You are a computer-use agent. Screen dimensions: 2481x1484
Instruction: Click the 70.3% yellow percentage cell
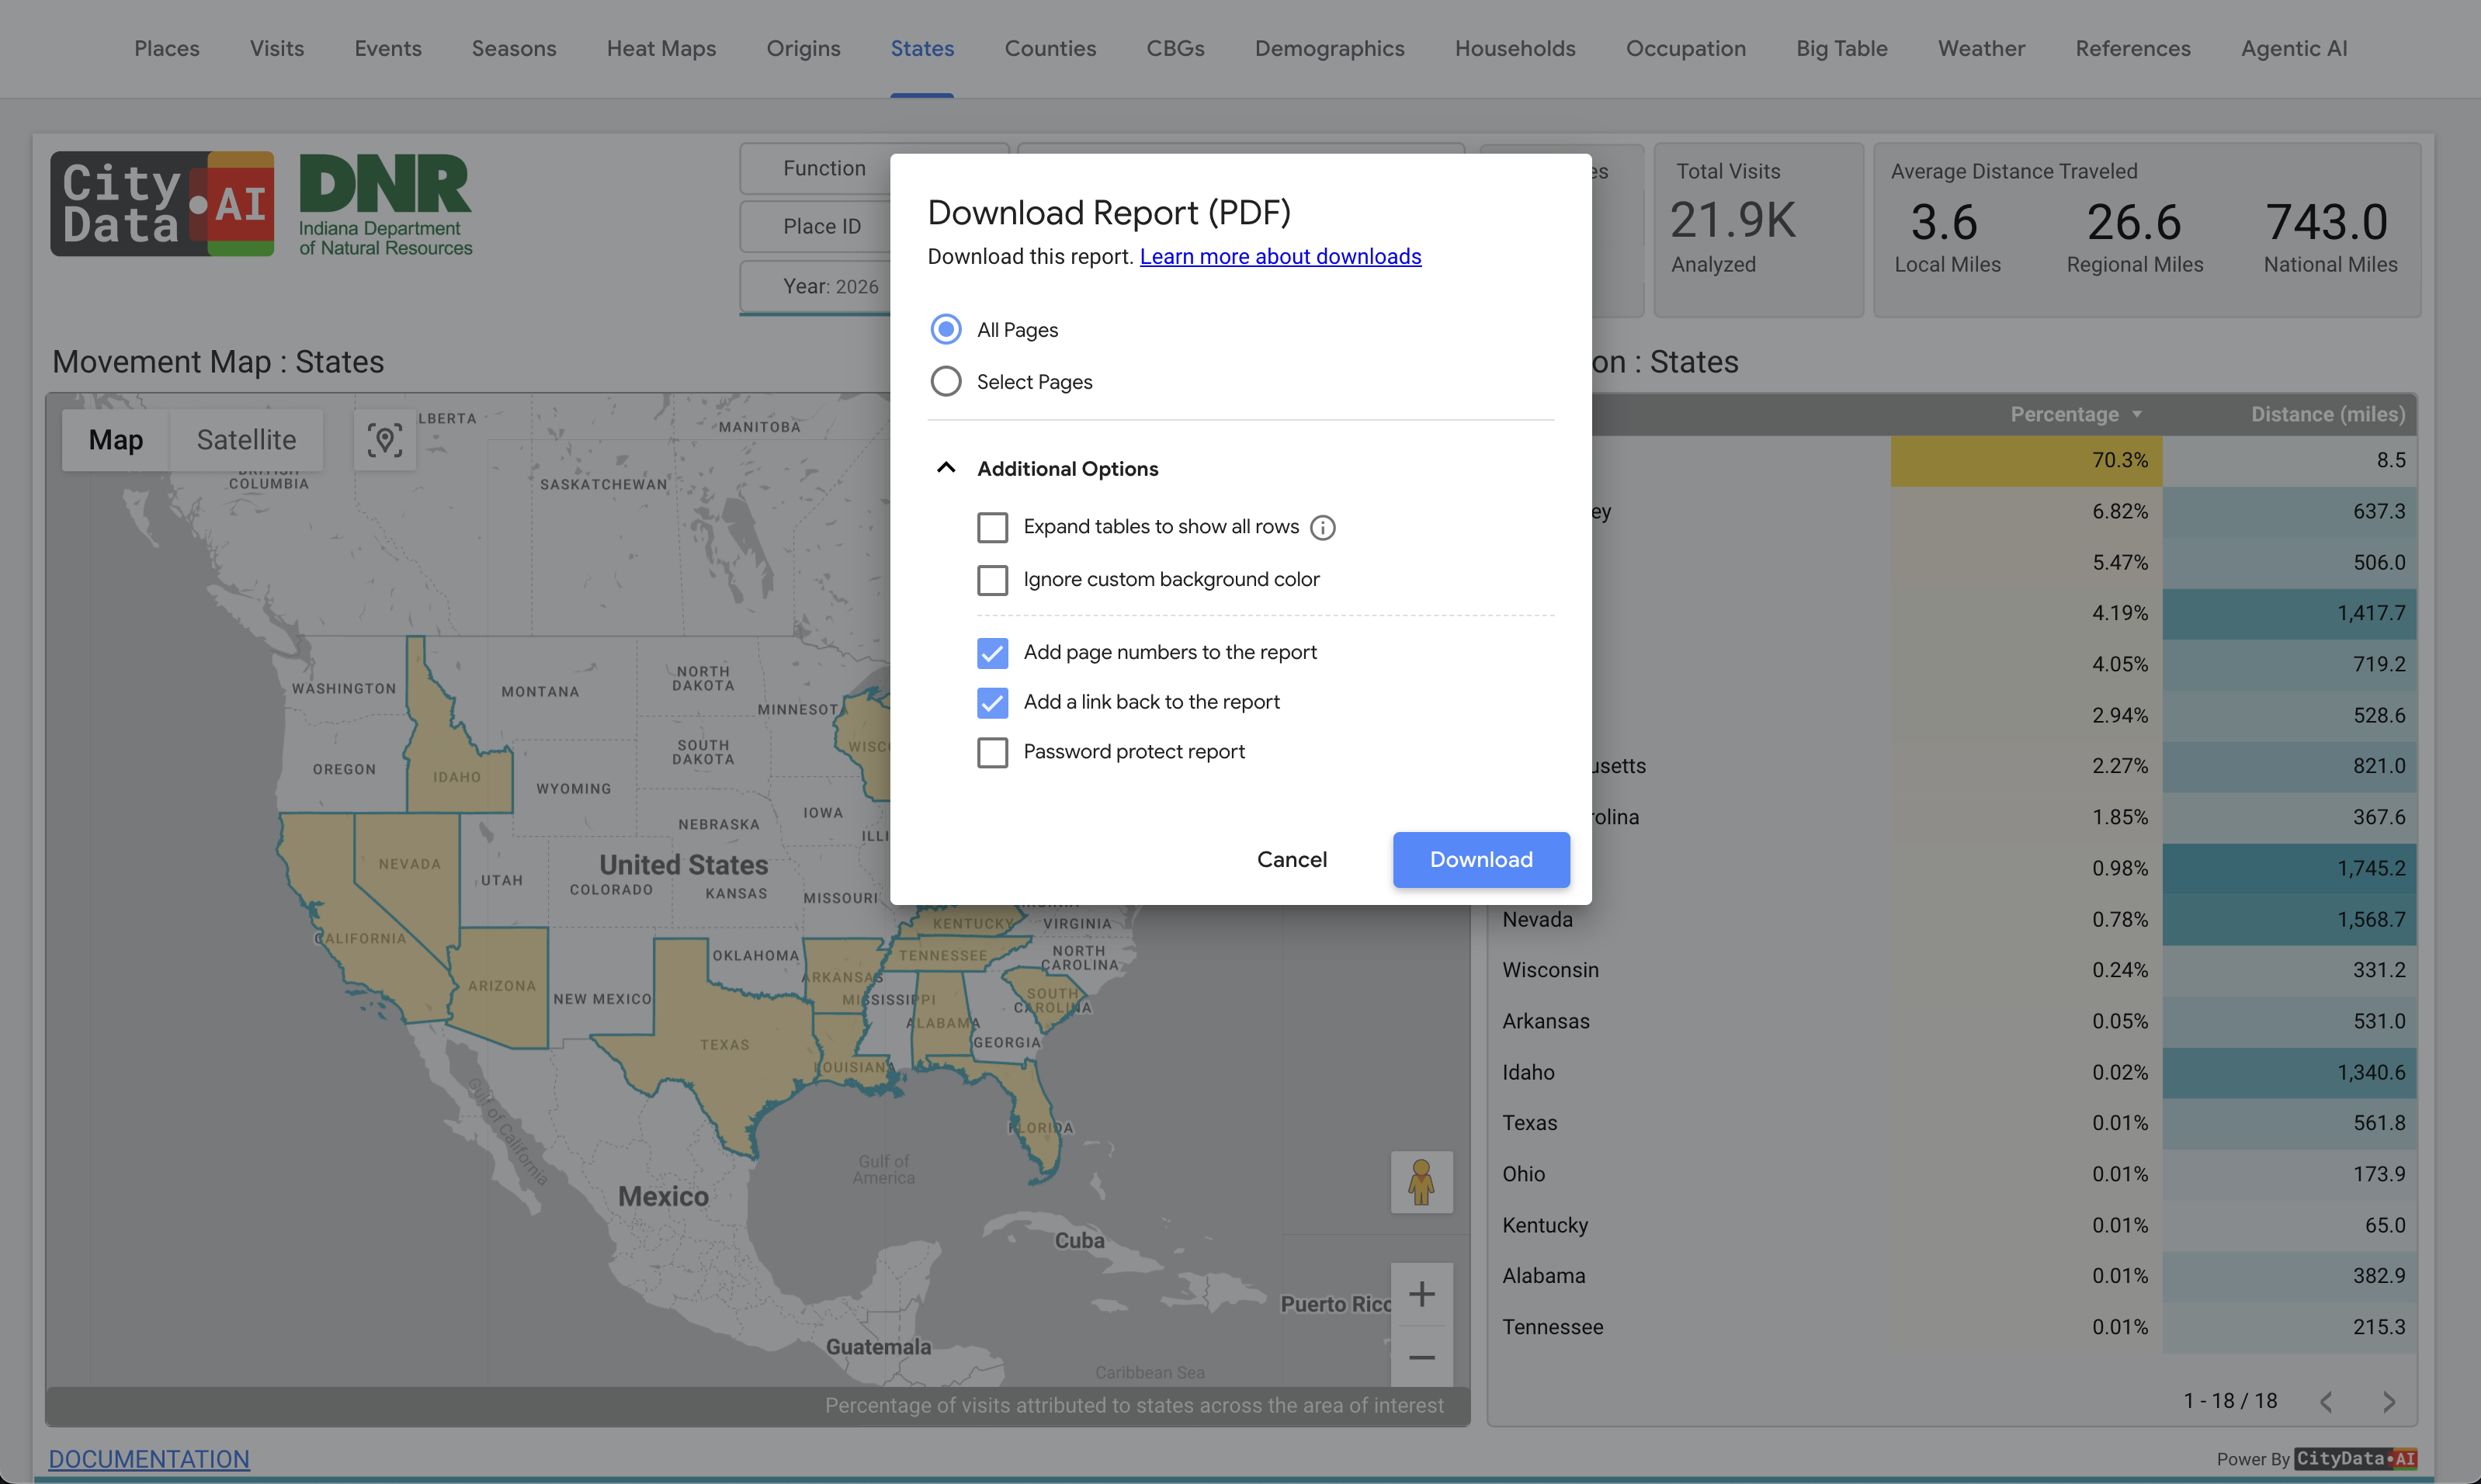click(2026, 460)
